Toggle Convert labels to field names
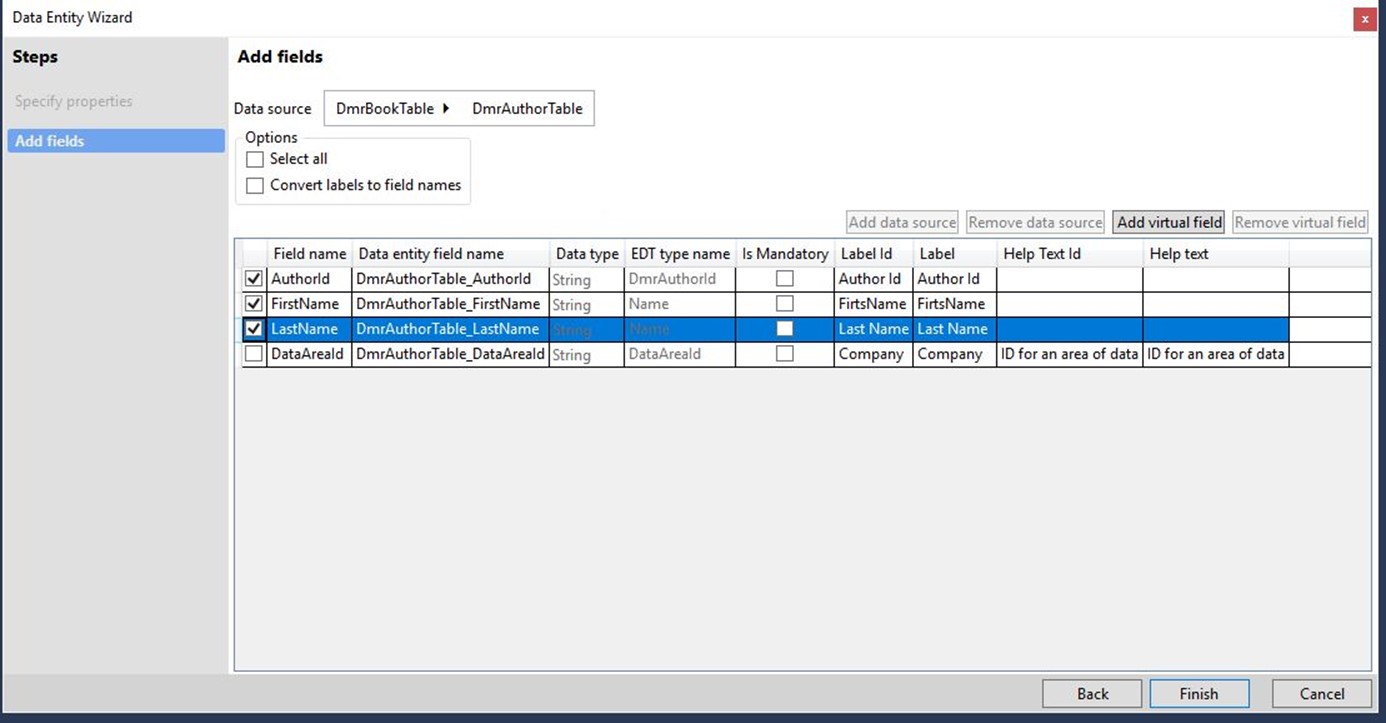 coord(255,185)
